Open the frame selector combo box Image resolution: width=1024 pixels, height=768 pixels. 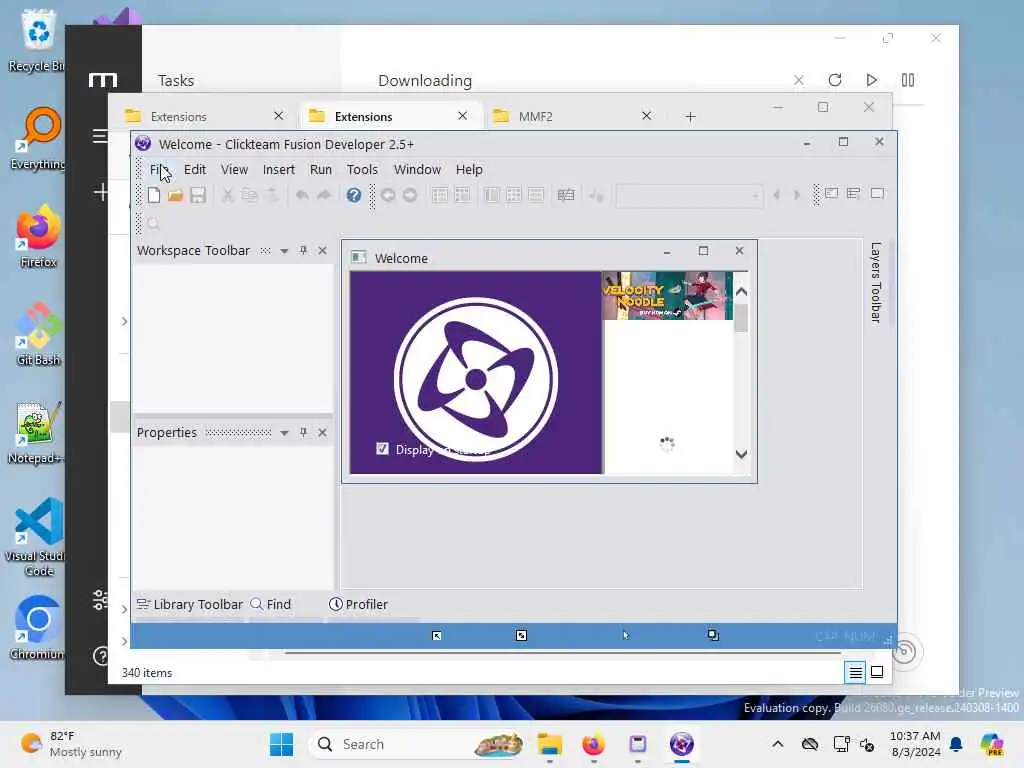click(690, 195)
